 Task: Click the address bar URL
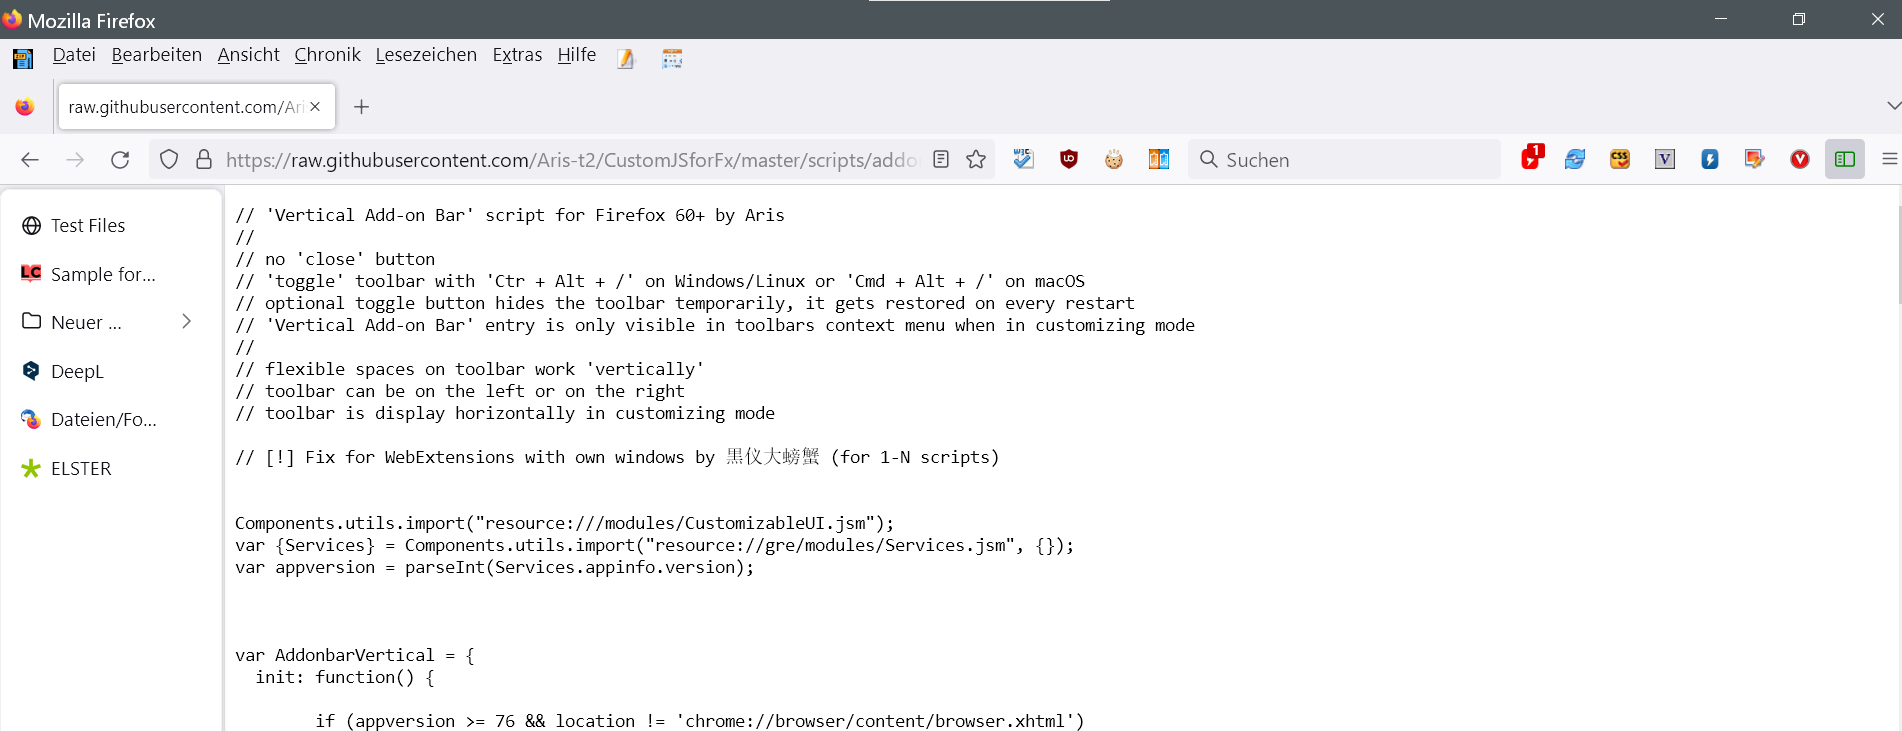(x=571, y=160)
